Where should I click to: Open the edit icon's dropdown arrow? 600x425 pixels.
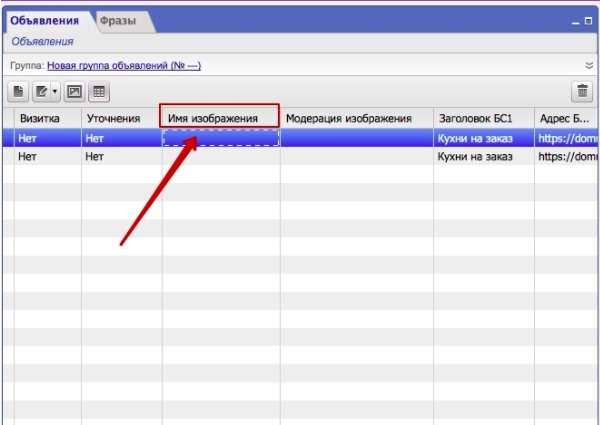tap(55, 92)
